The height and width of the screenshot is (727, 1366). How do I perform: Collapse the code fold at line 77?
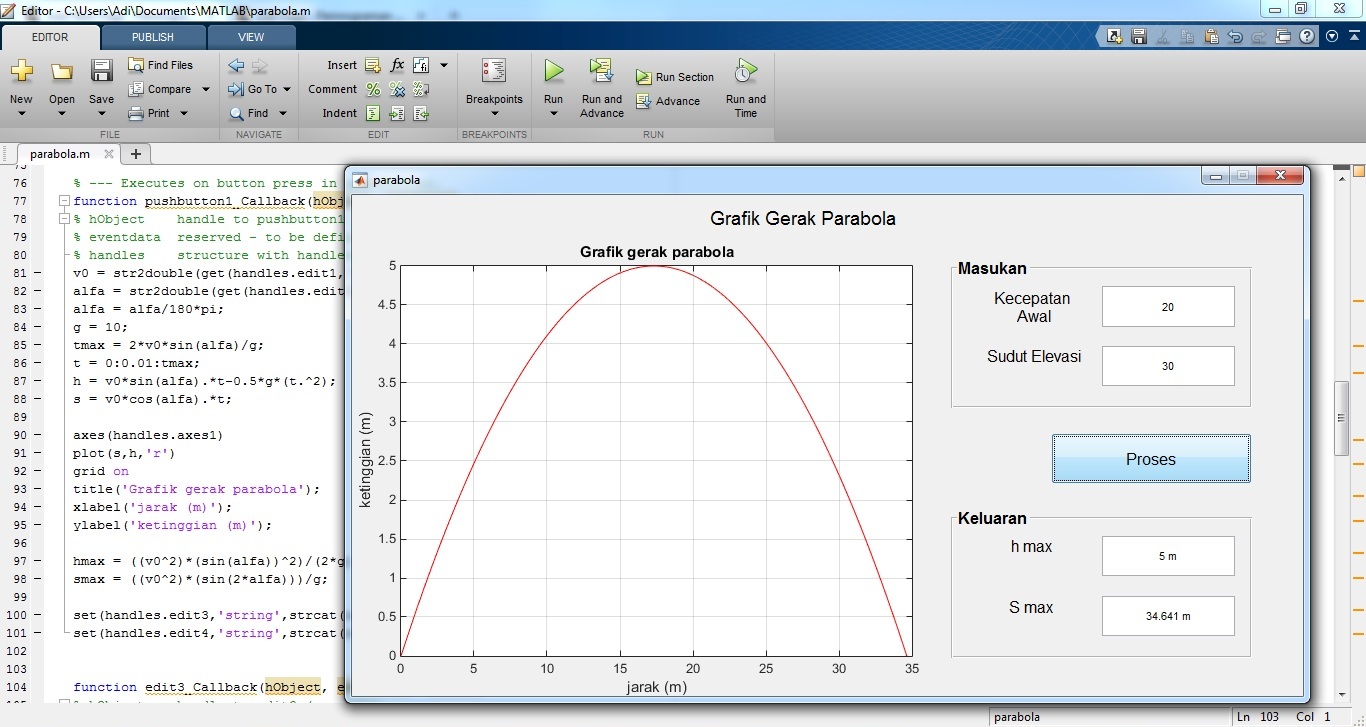pyautogui.click(x=63, y=201)
